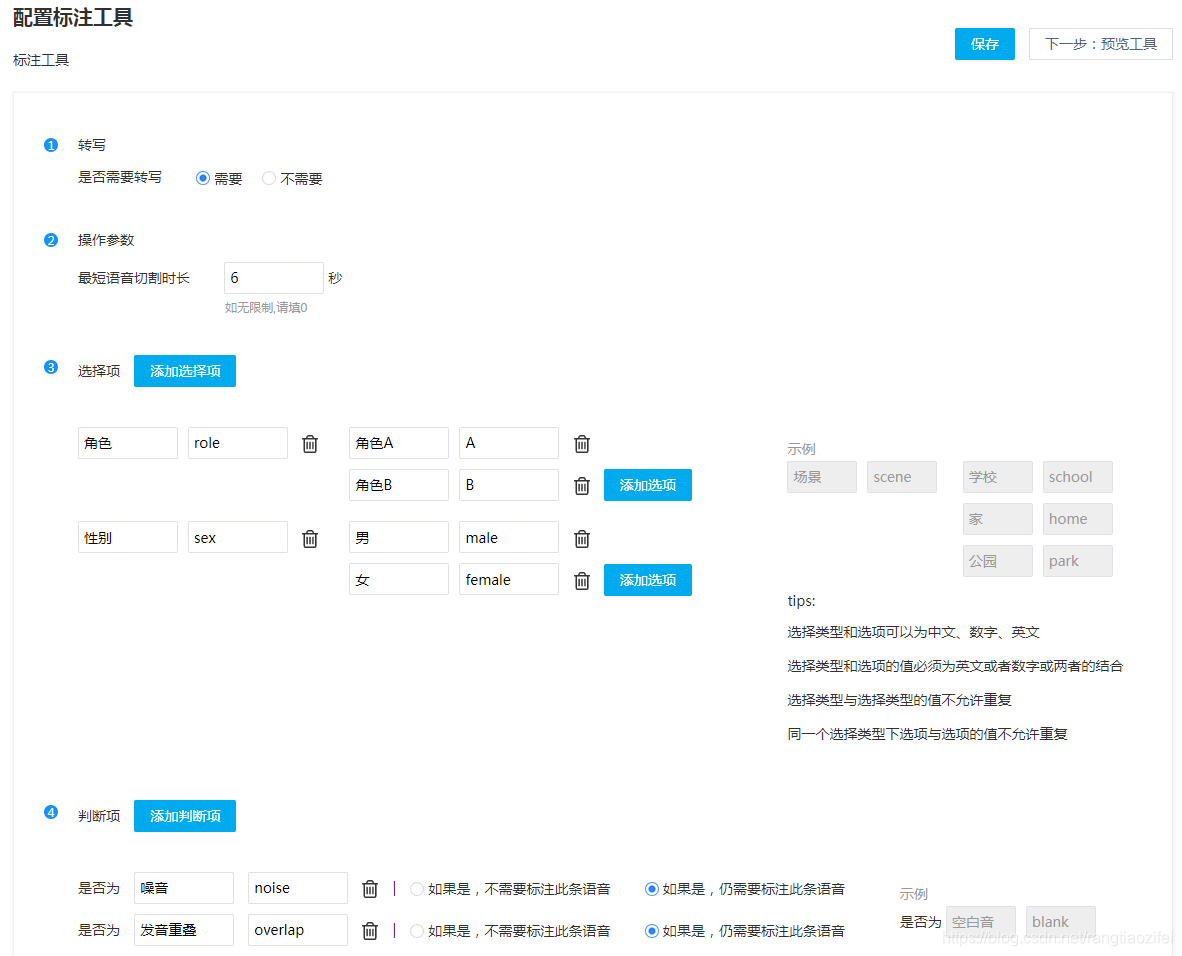The width and height of the screenshot is (1182, 956).
Task: Choose 如果是，不需要标注此条语音 for overlap
Action: tap(417, 931)
